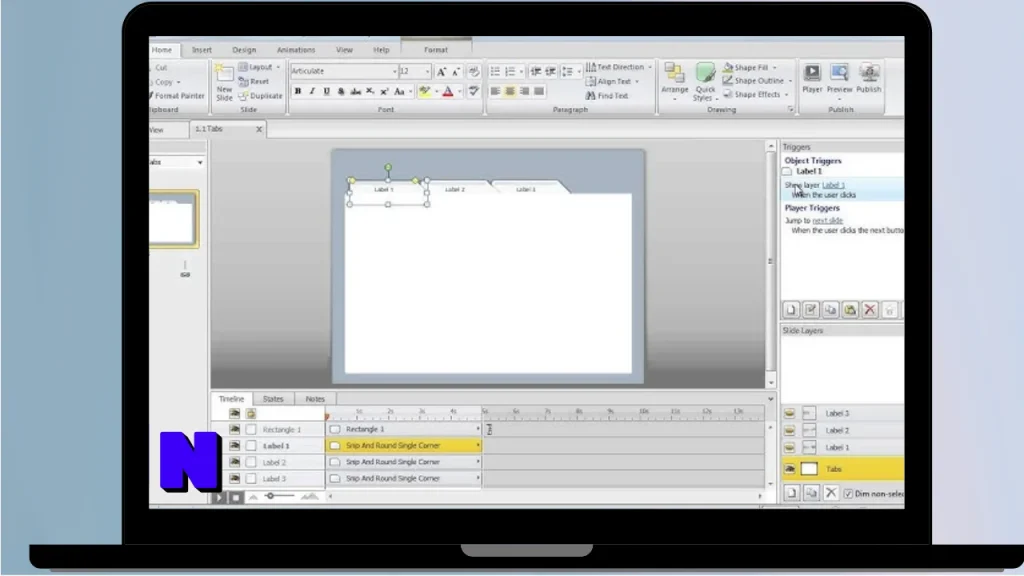Align text to the left
Screen dimensions: 1024x576
click(495, 91)
